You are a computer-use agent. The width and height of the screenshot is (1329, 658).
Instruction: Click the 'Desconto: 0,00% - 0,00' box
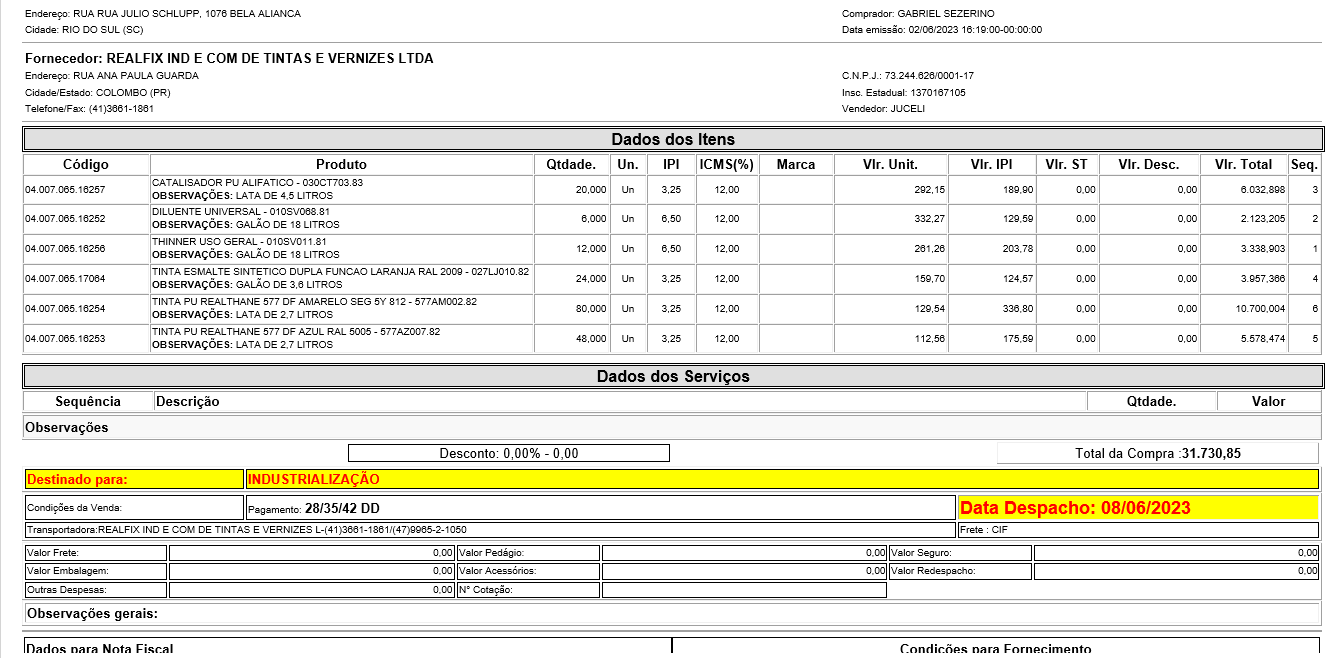(508, 453)
